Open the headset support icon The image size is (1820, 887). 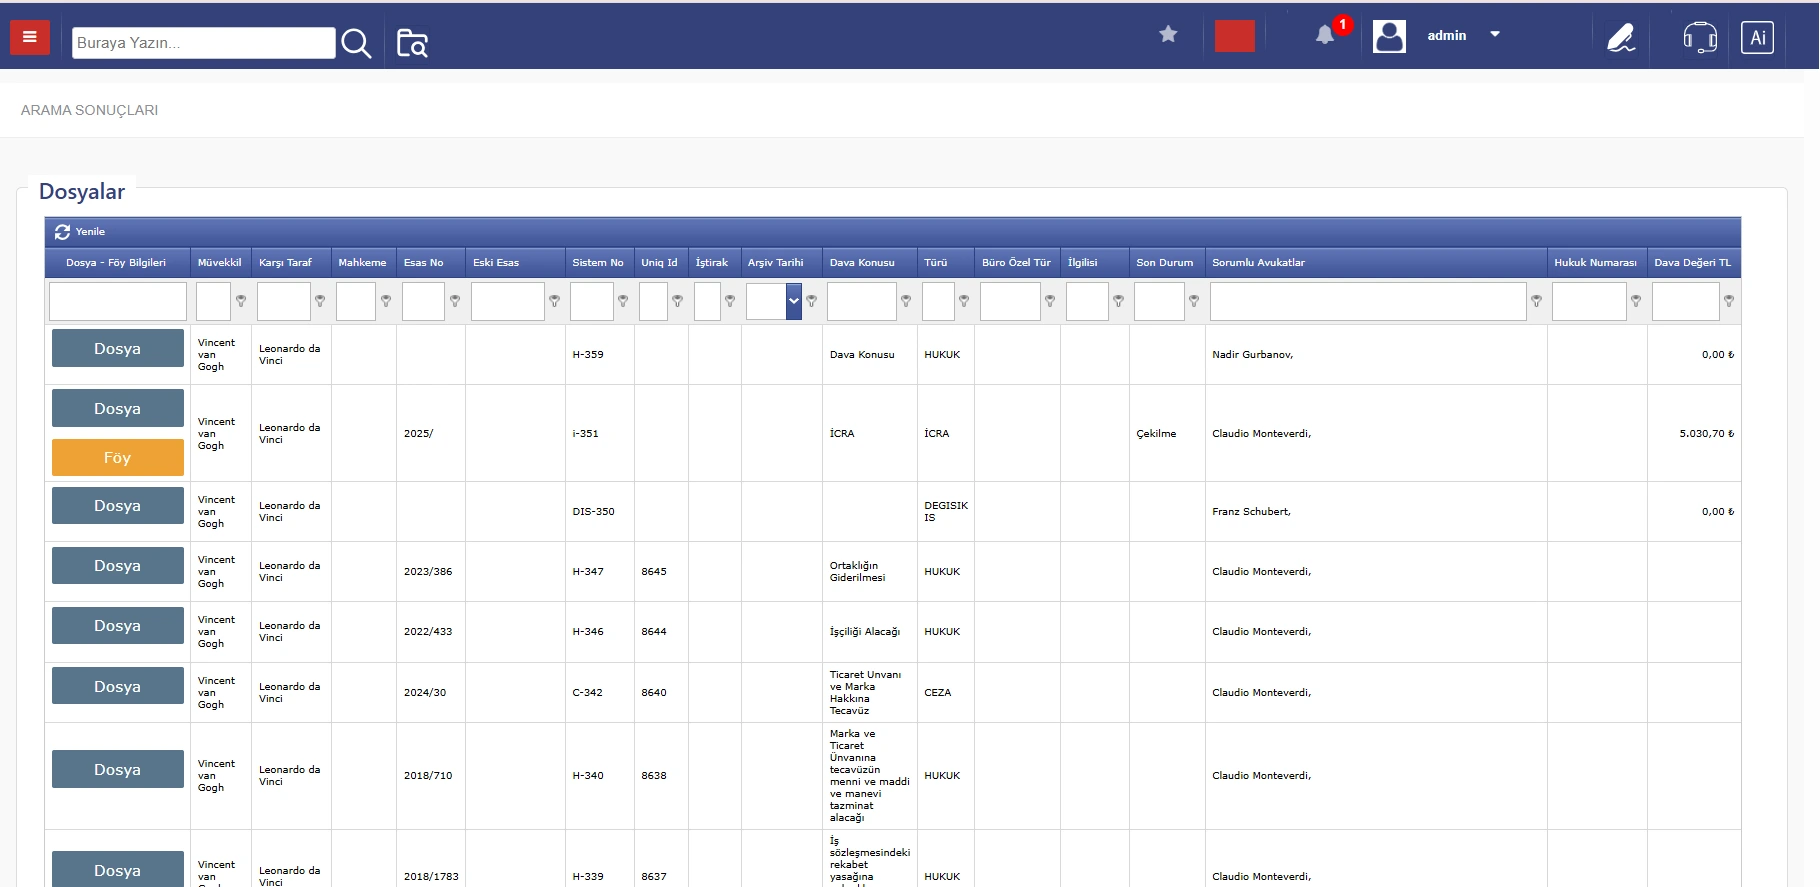pyautogui.click(x=1699, y=38)
